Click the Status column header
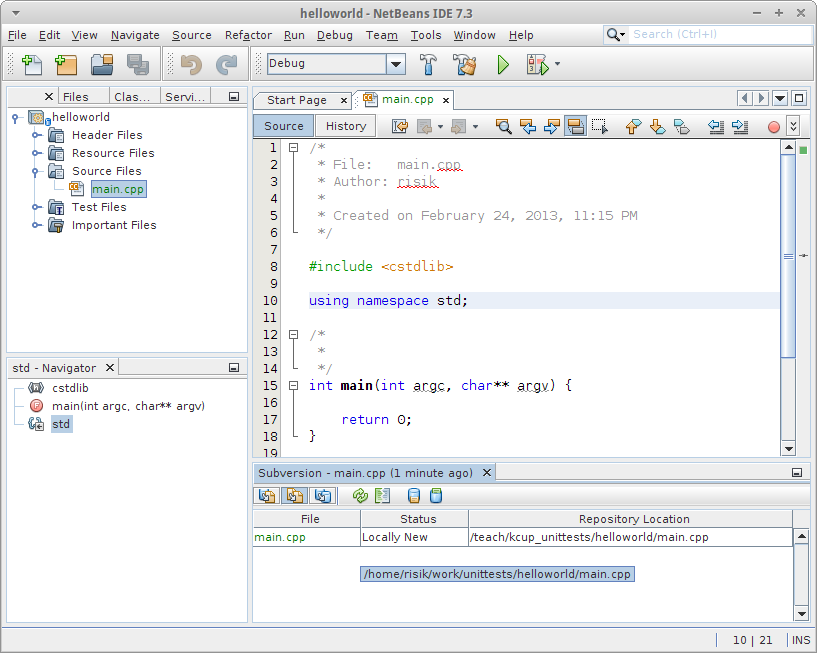 pyautogui.click(x=417, y=519)
